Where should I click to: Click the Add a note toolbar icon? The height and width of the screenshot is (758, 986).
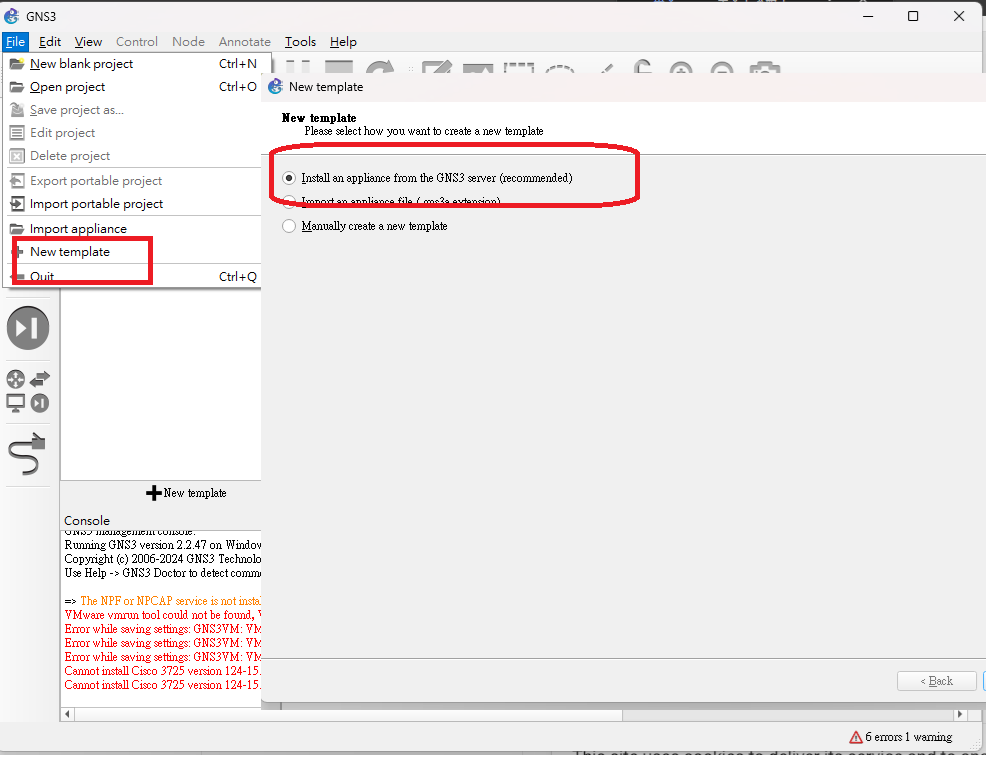436,68
